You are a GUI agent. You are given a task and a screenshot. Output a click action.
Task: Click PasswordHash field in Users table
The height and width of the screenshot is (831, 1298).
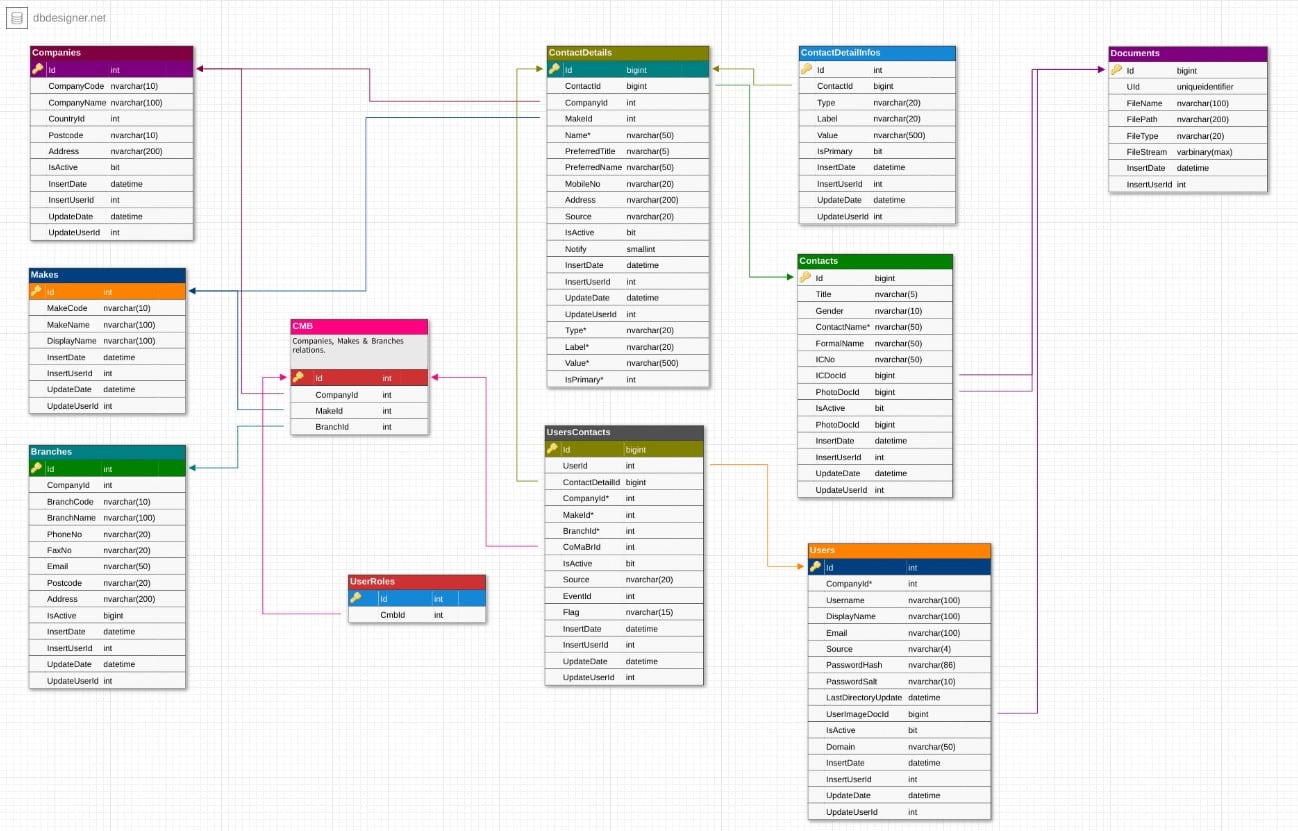(x=899, y=665)
